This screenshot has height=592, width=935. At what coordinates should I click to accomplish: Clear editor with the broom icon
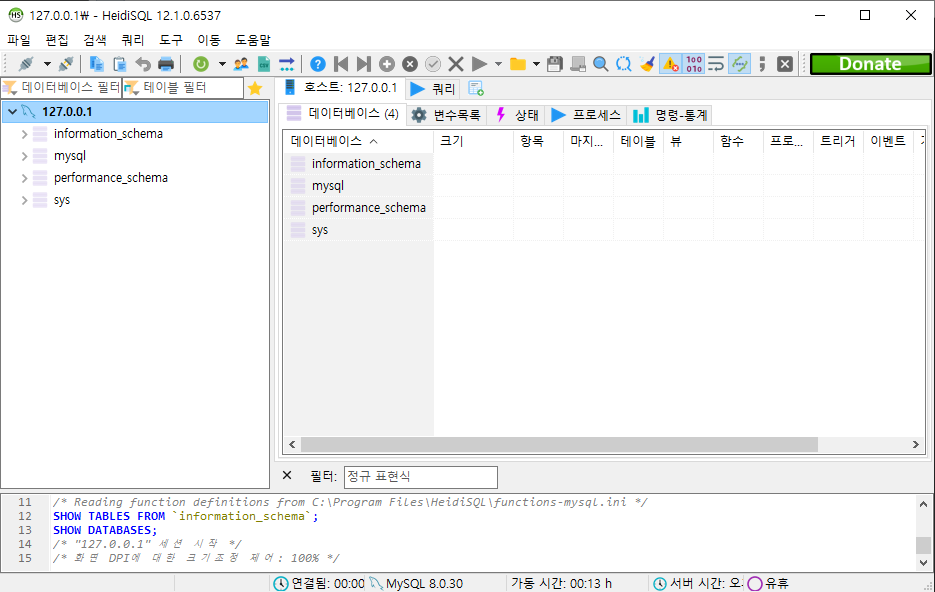click(647, 64)
